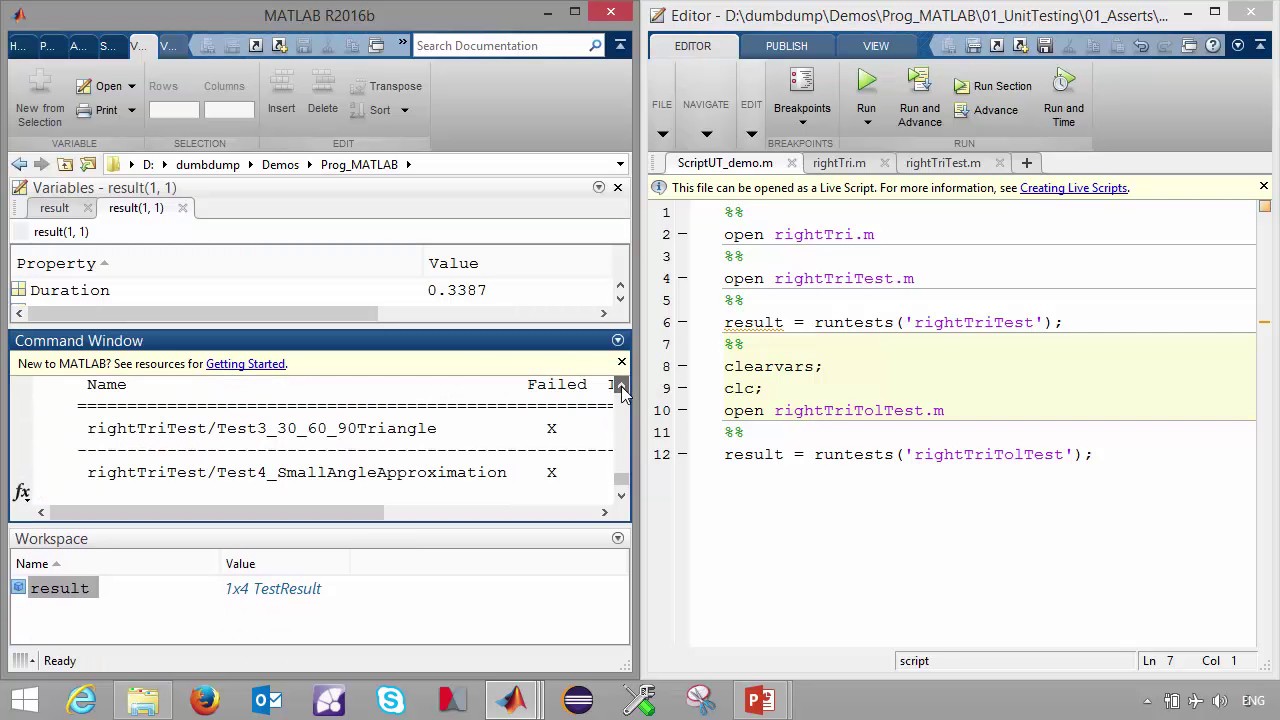The height and width of the screenshot is (720, 1280).
Task: Click the Browse for folder icon
Action: pos(88,164)
